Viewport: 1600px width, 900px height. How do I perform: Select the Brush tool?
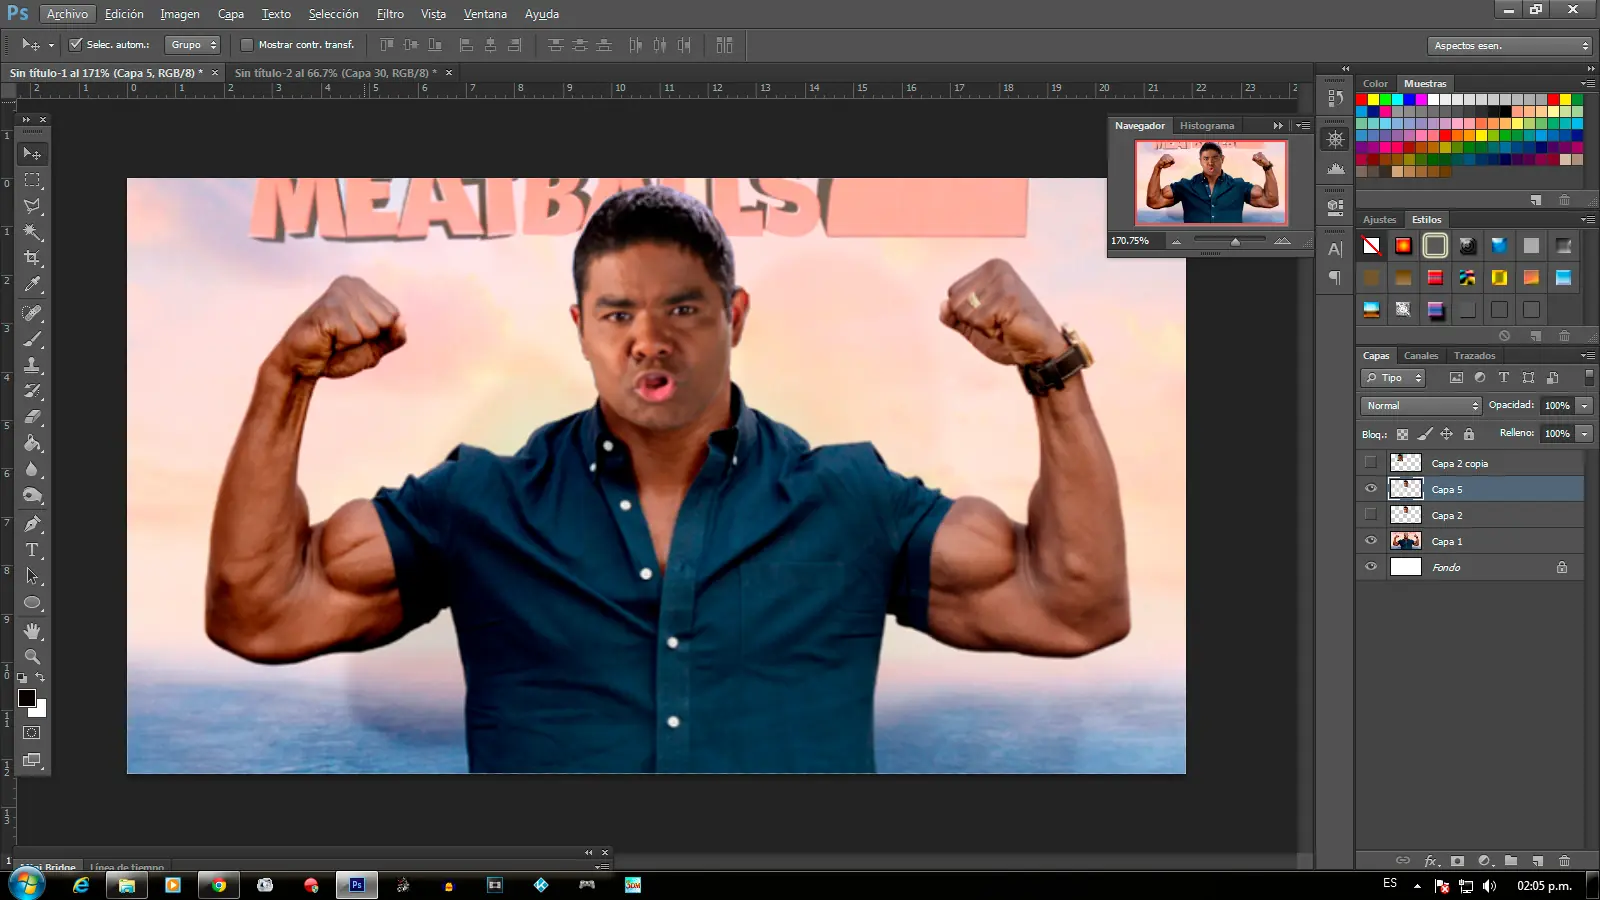pos(32,339)
